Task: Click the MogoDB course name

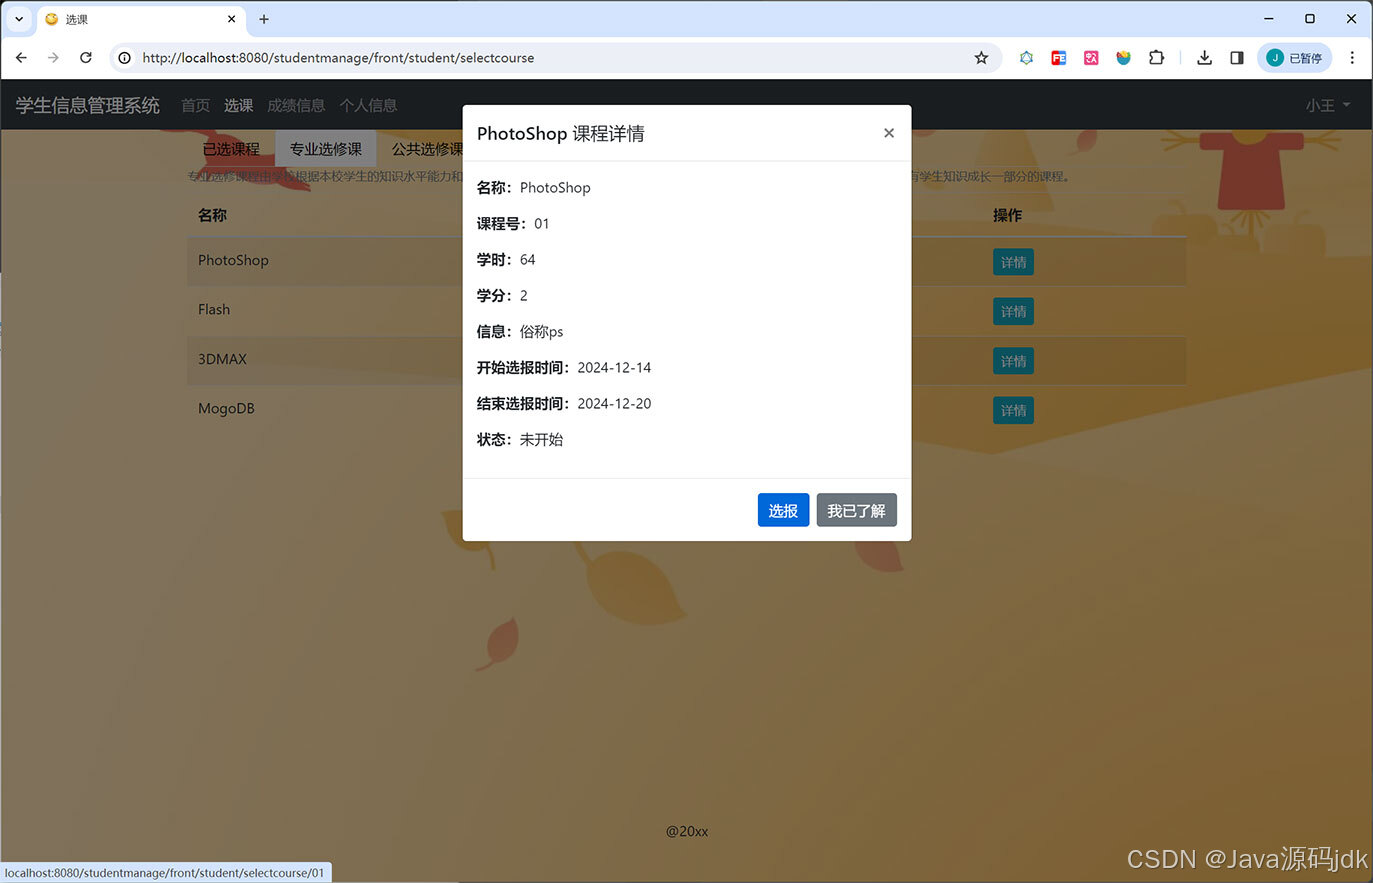Action: click(x=226, y=408)
